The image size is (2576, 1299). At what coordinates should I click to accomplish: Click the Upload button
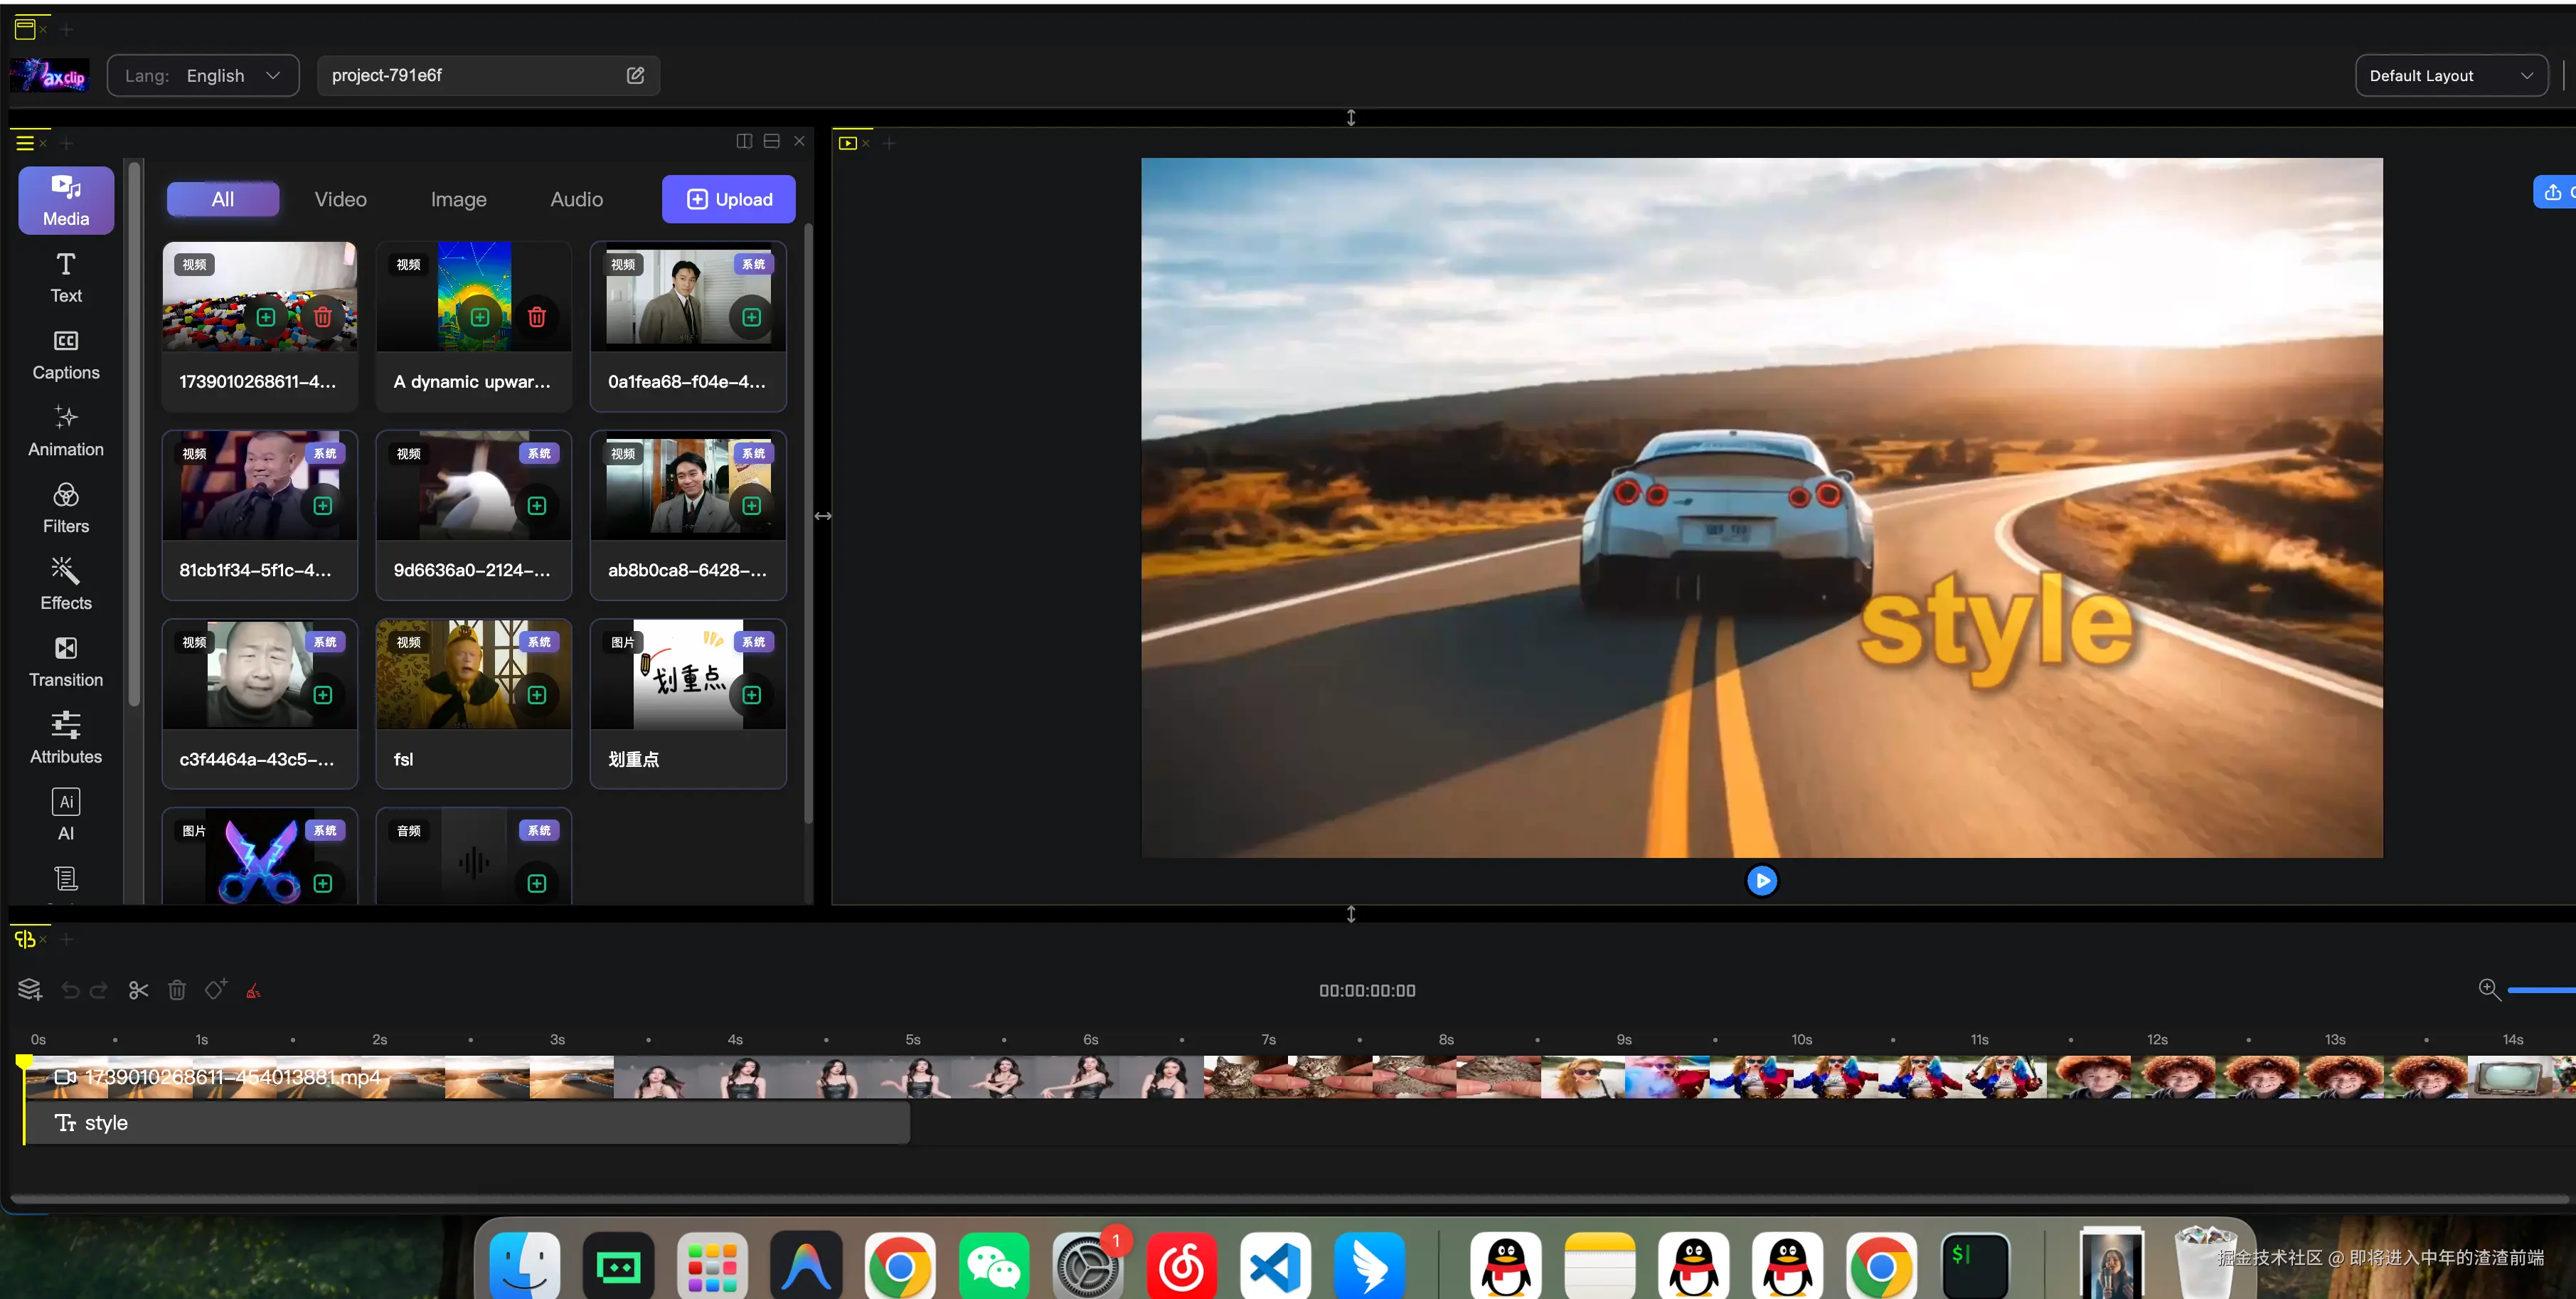(728, 199)
